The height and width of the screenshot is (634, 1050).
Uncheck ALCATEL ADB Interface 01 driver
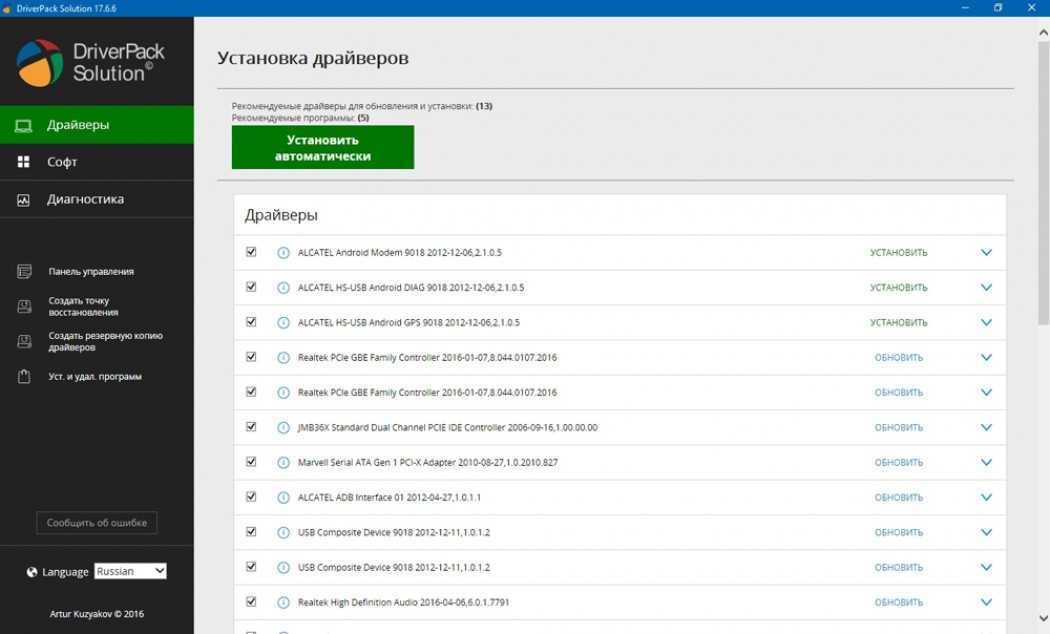[x=251, y=497]
